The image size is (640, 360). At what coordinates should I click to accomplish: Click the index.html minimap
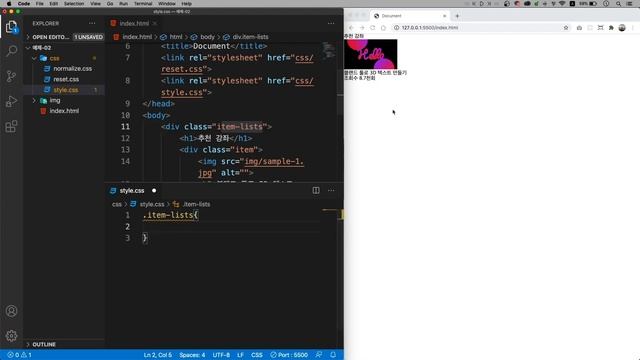coord(328,51)
